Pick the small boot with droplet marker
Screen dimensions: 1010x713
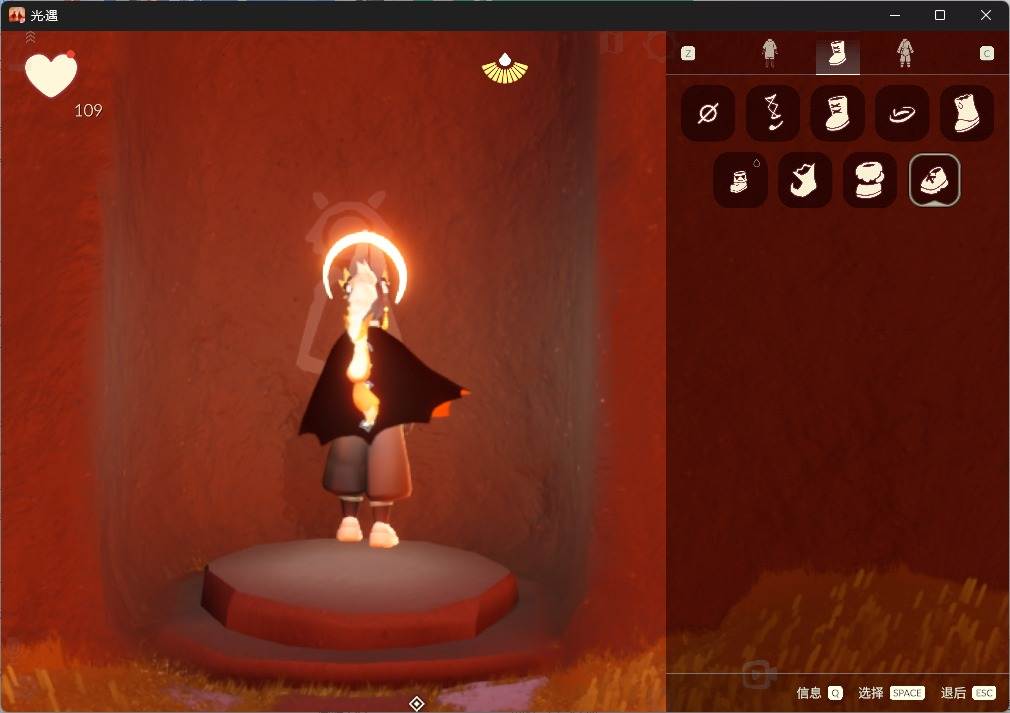coord(741,180)
